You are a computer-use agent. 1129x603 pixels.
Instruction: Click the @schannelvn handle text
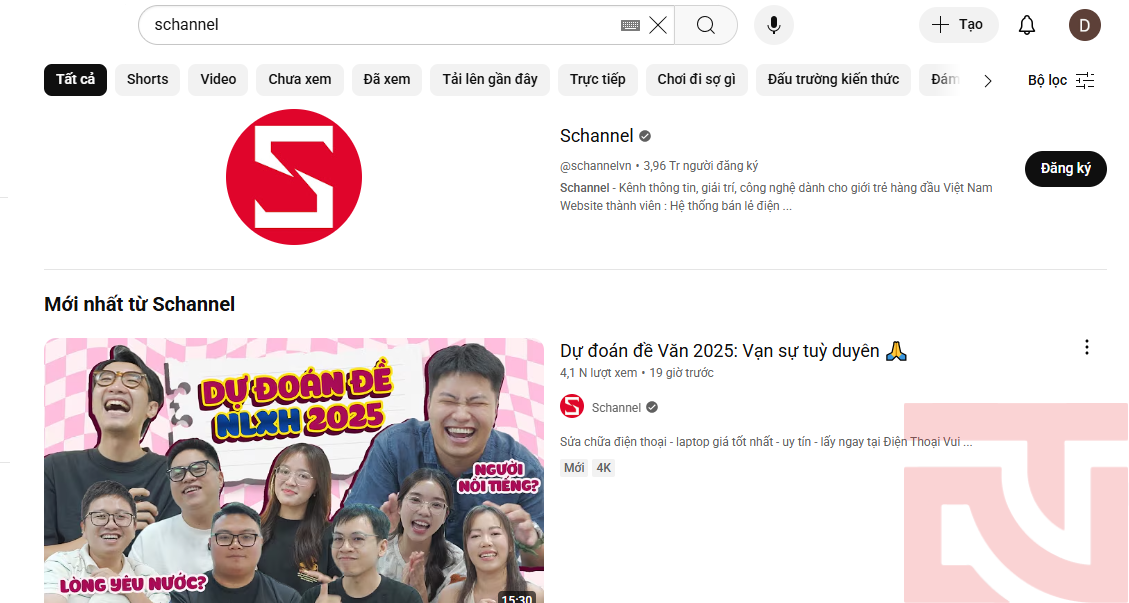[595, 166]
